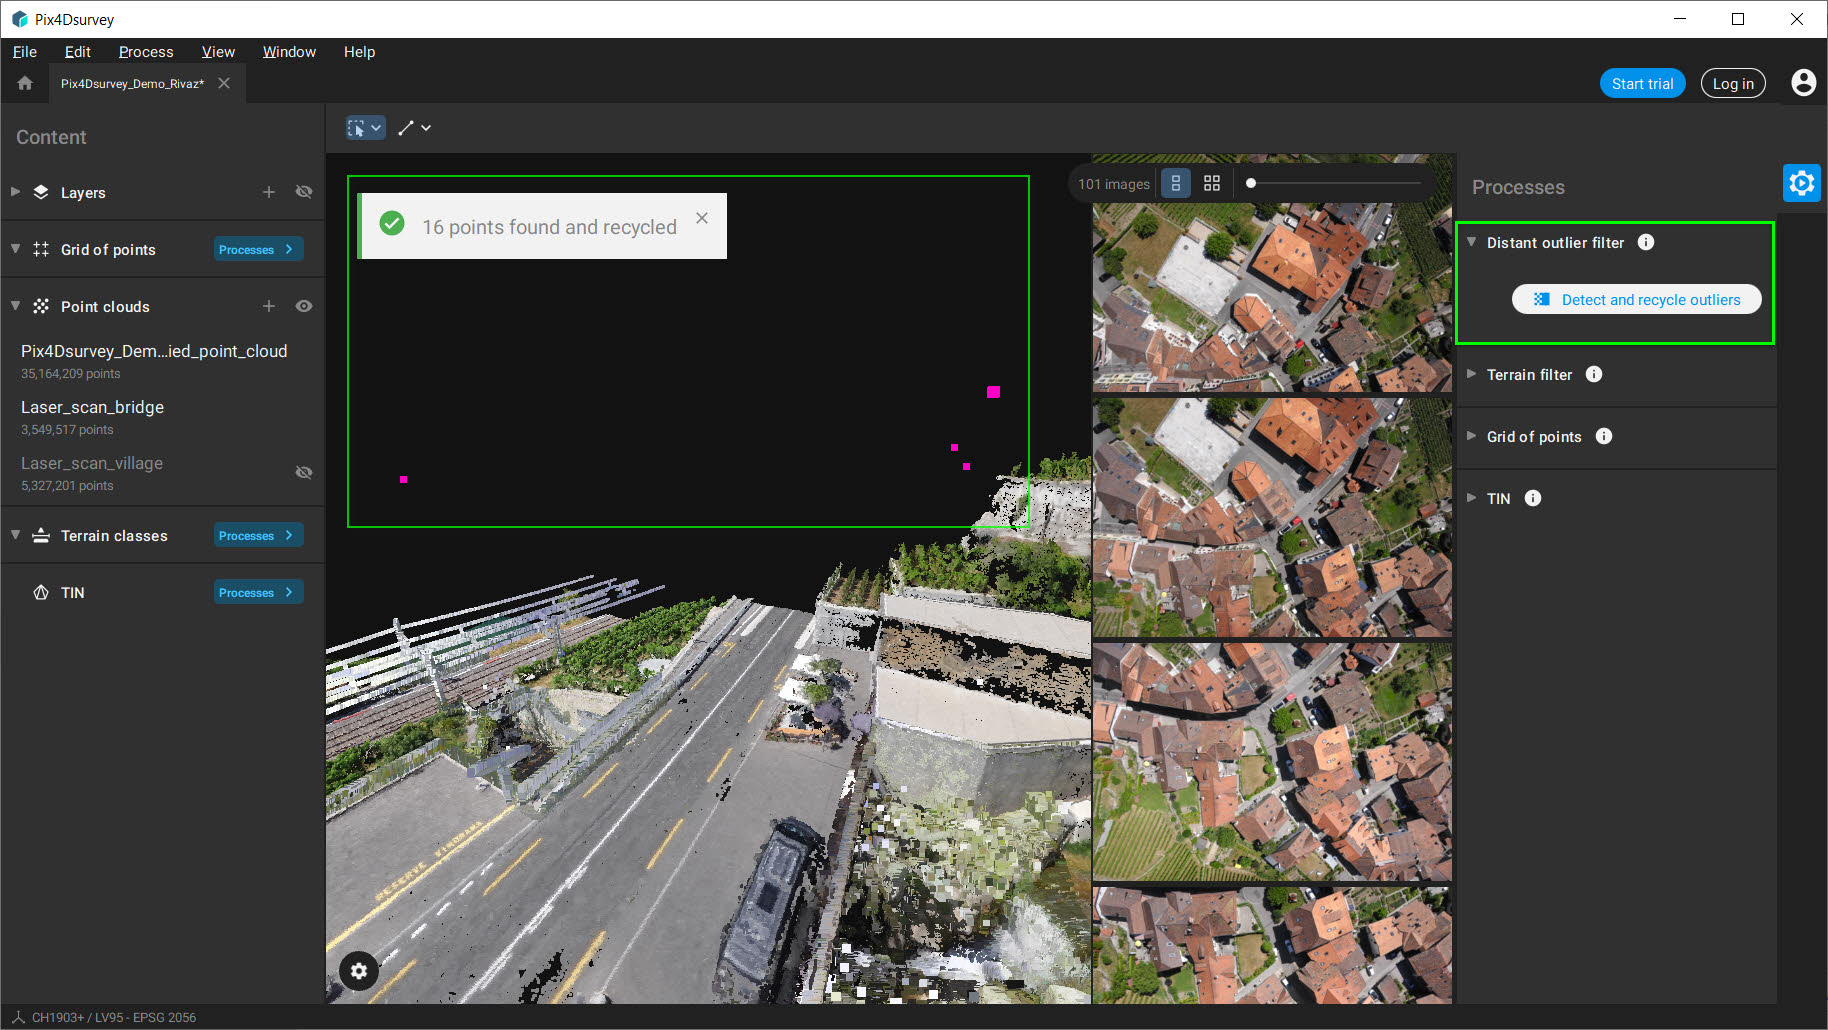Open the View menu

click(x=218, y=52)
